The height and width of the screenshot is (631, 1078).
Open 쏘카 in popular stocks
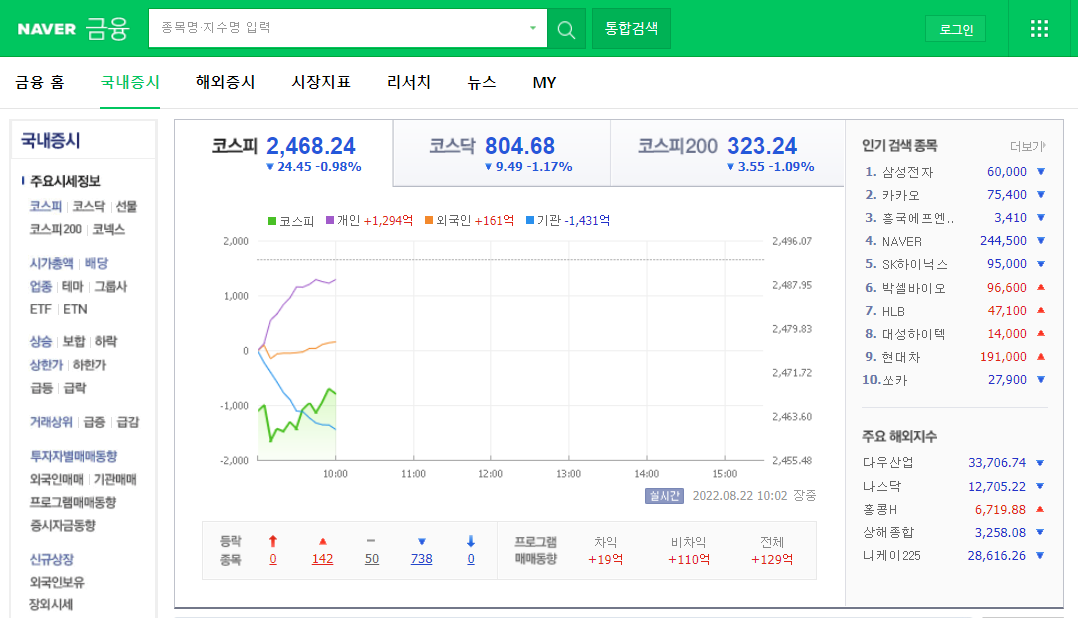coord(894,380)
